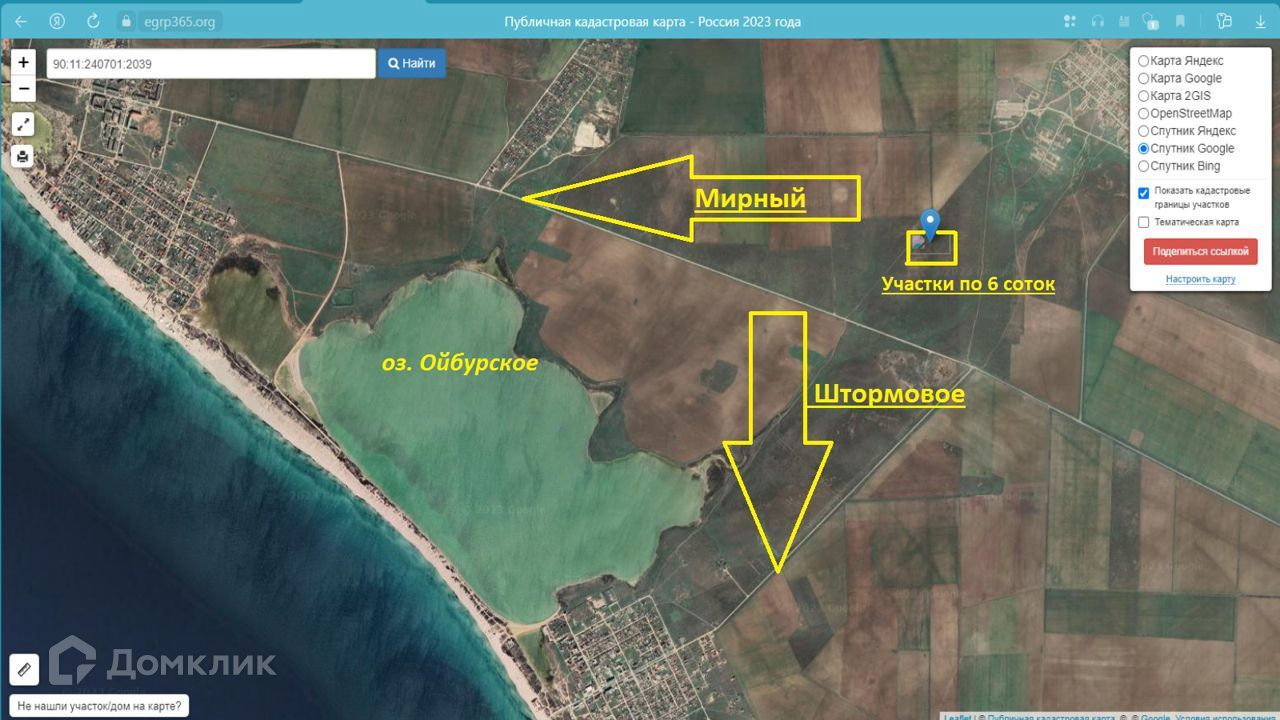Zoom in the map with plus button
The height and width of the screenshot is (720, 1280).
[24, 63]
